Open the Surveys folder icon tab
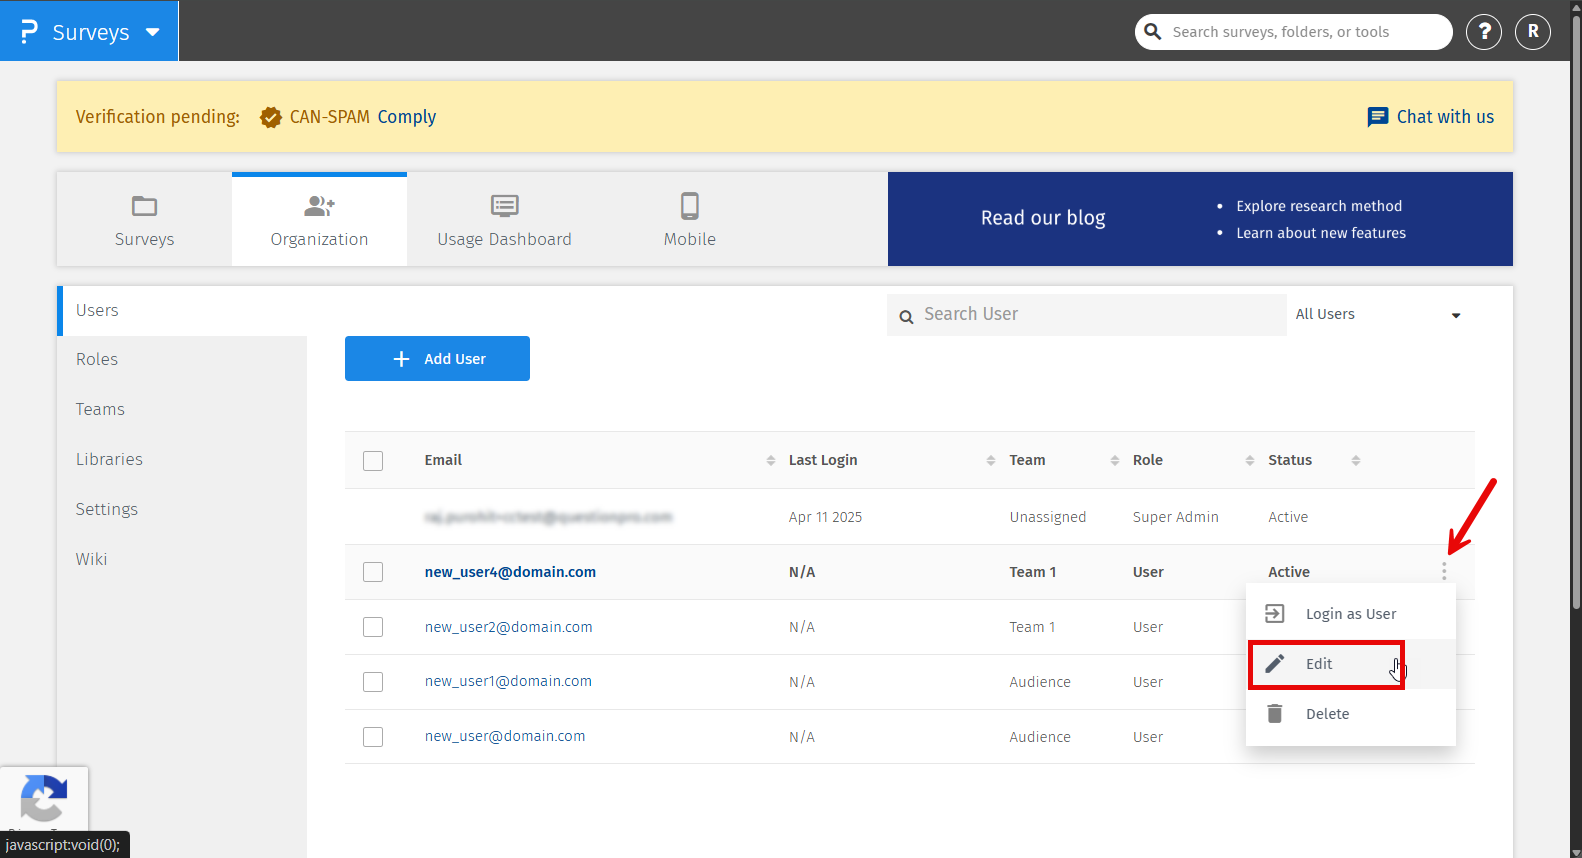1582x858 pixels. coord(144,207)
